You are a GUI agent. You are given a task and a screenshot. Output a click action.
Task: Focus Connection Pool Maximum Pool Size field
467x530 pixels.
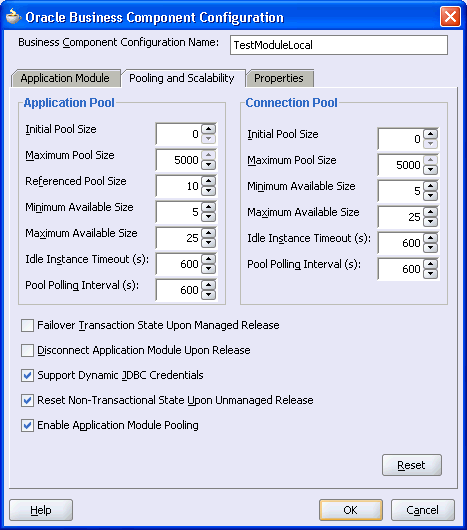[401, 165]
